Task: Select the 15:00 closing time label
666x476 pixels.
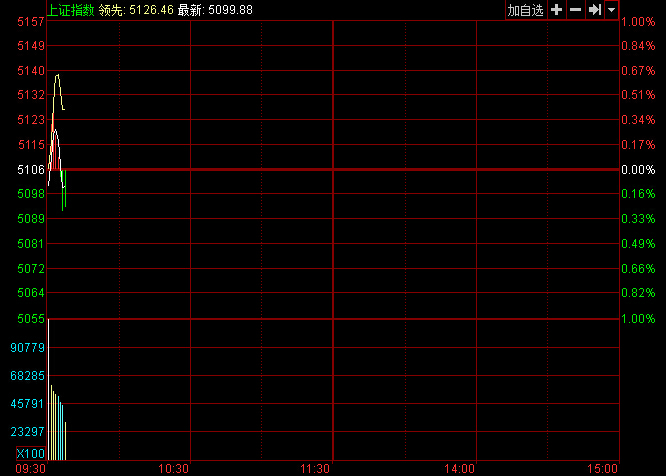Action: click(602, 468)
